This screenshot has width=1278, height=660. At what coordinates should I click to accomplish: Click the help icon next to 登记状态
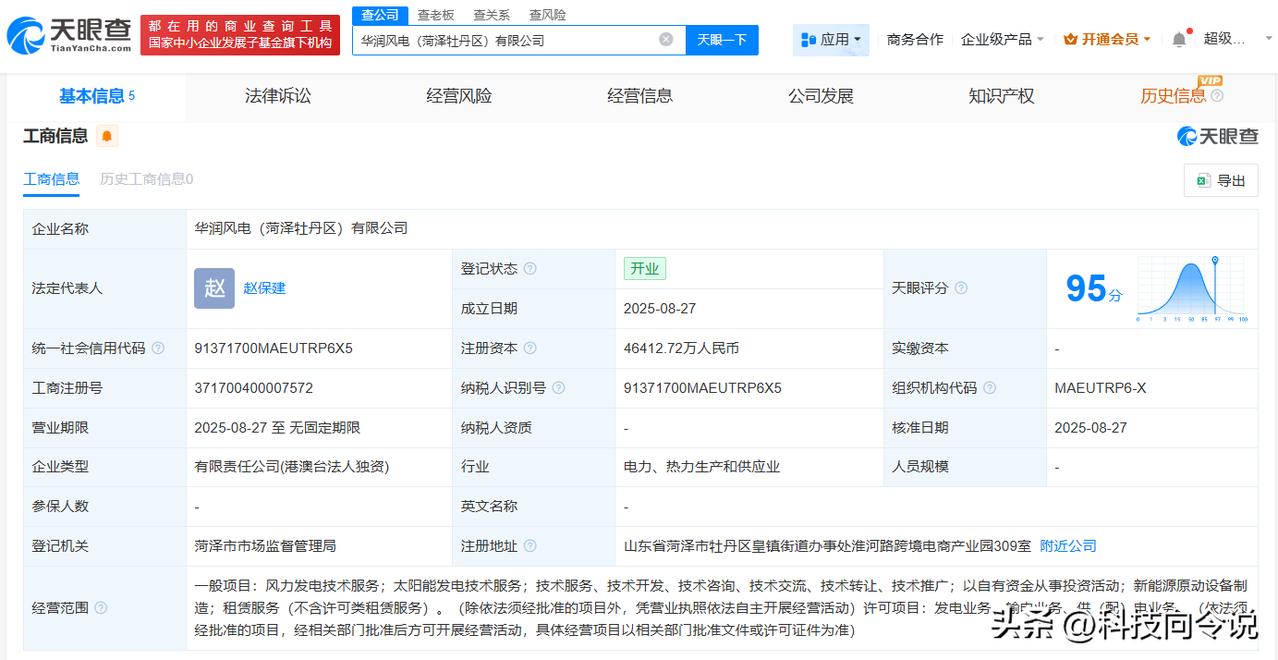(530, 269)
